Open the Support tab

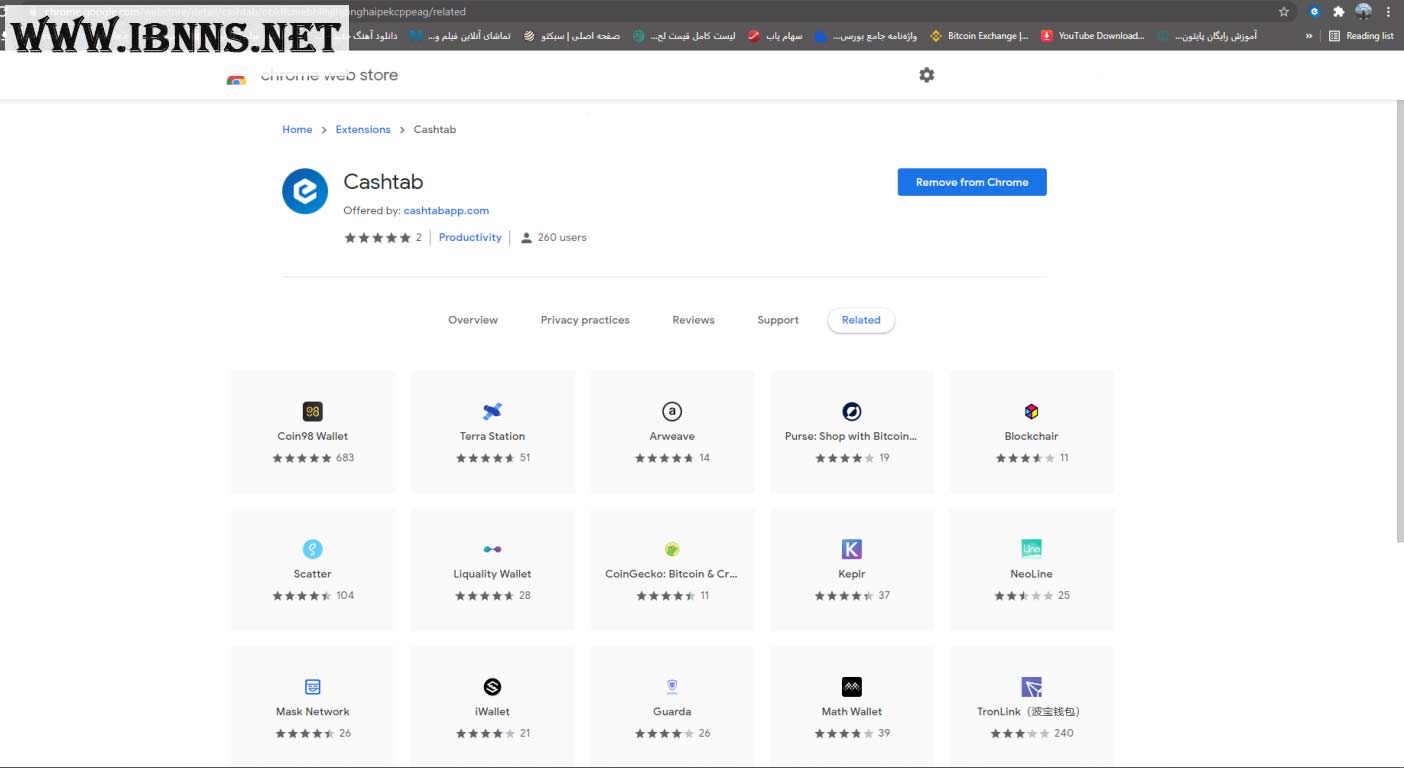[x=778, y=320]
